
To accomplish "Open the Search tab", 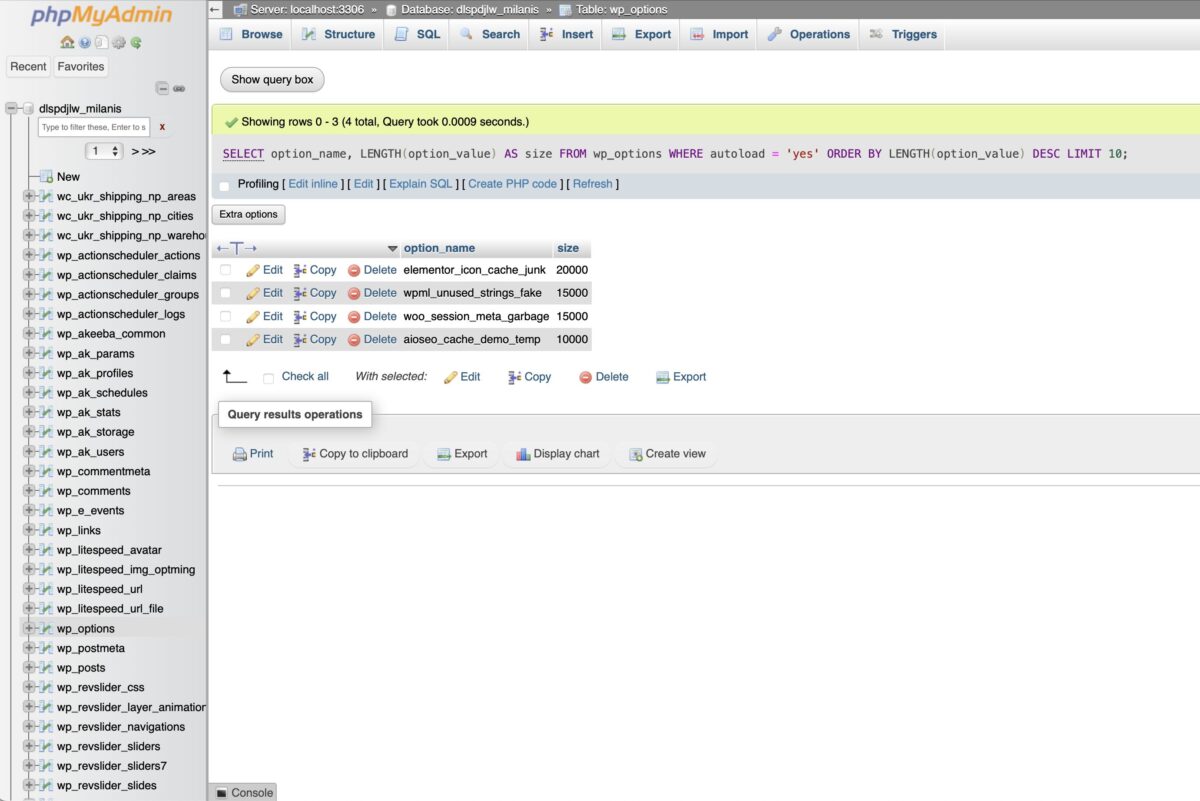I will (490, 34).
